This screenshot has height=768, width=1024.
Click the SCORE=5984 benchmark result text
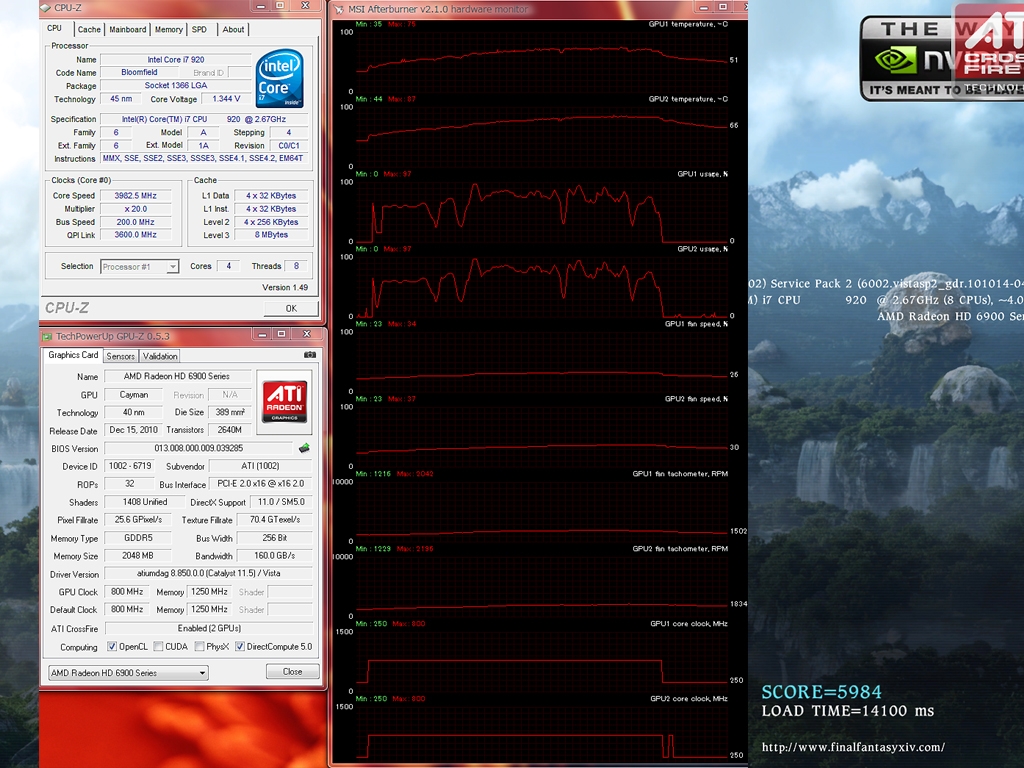(x=821, y=692)
